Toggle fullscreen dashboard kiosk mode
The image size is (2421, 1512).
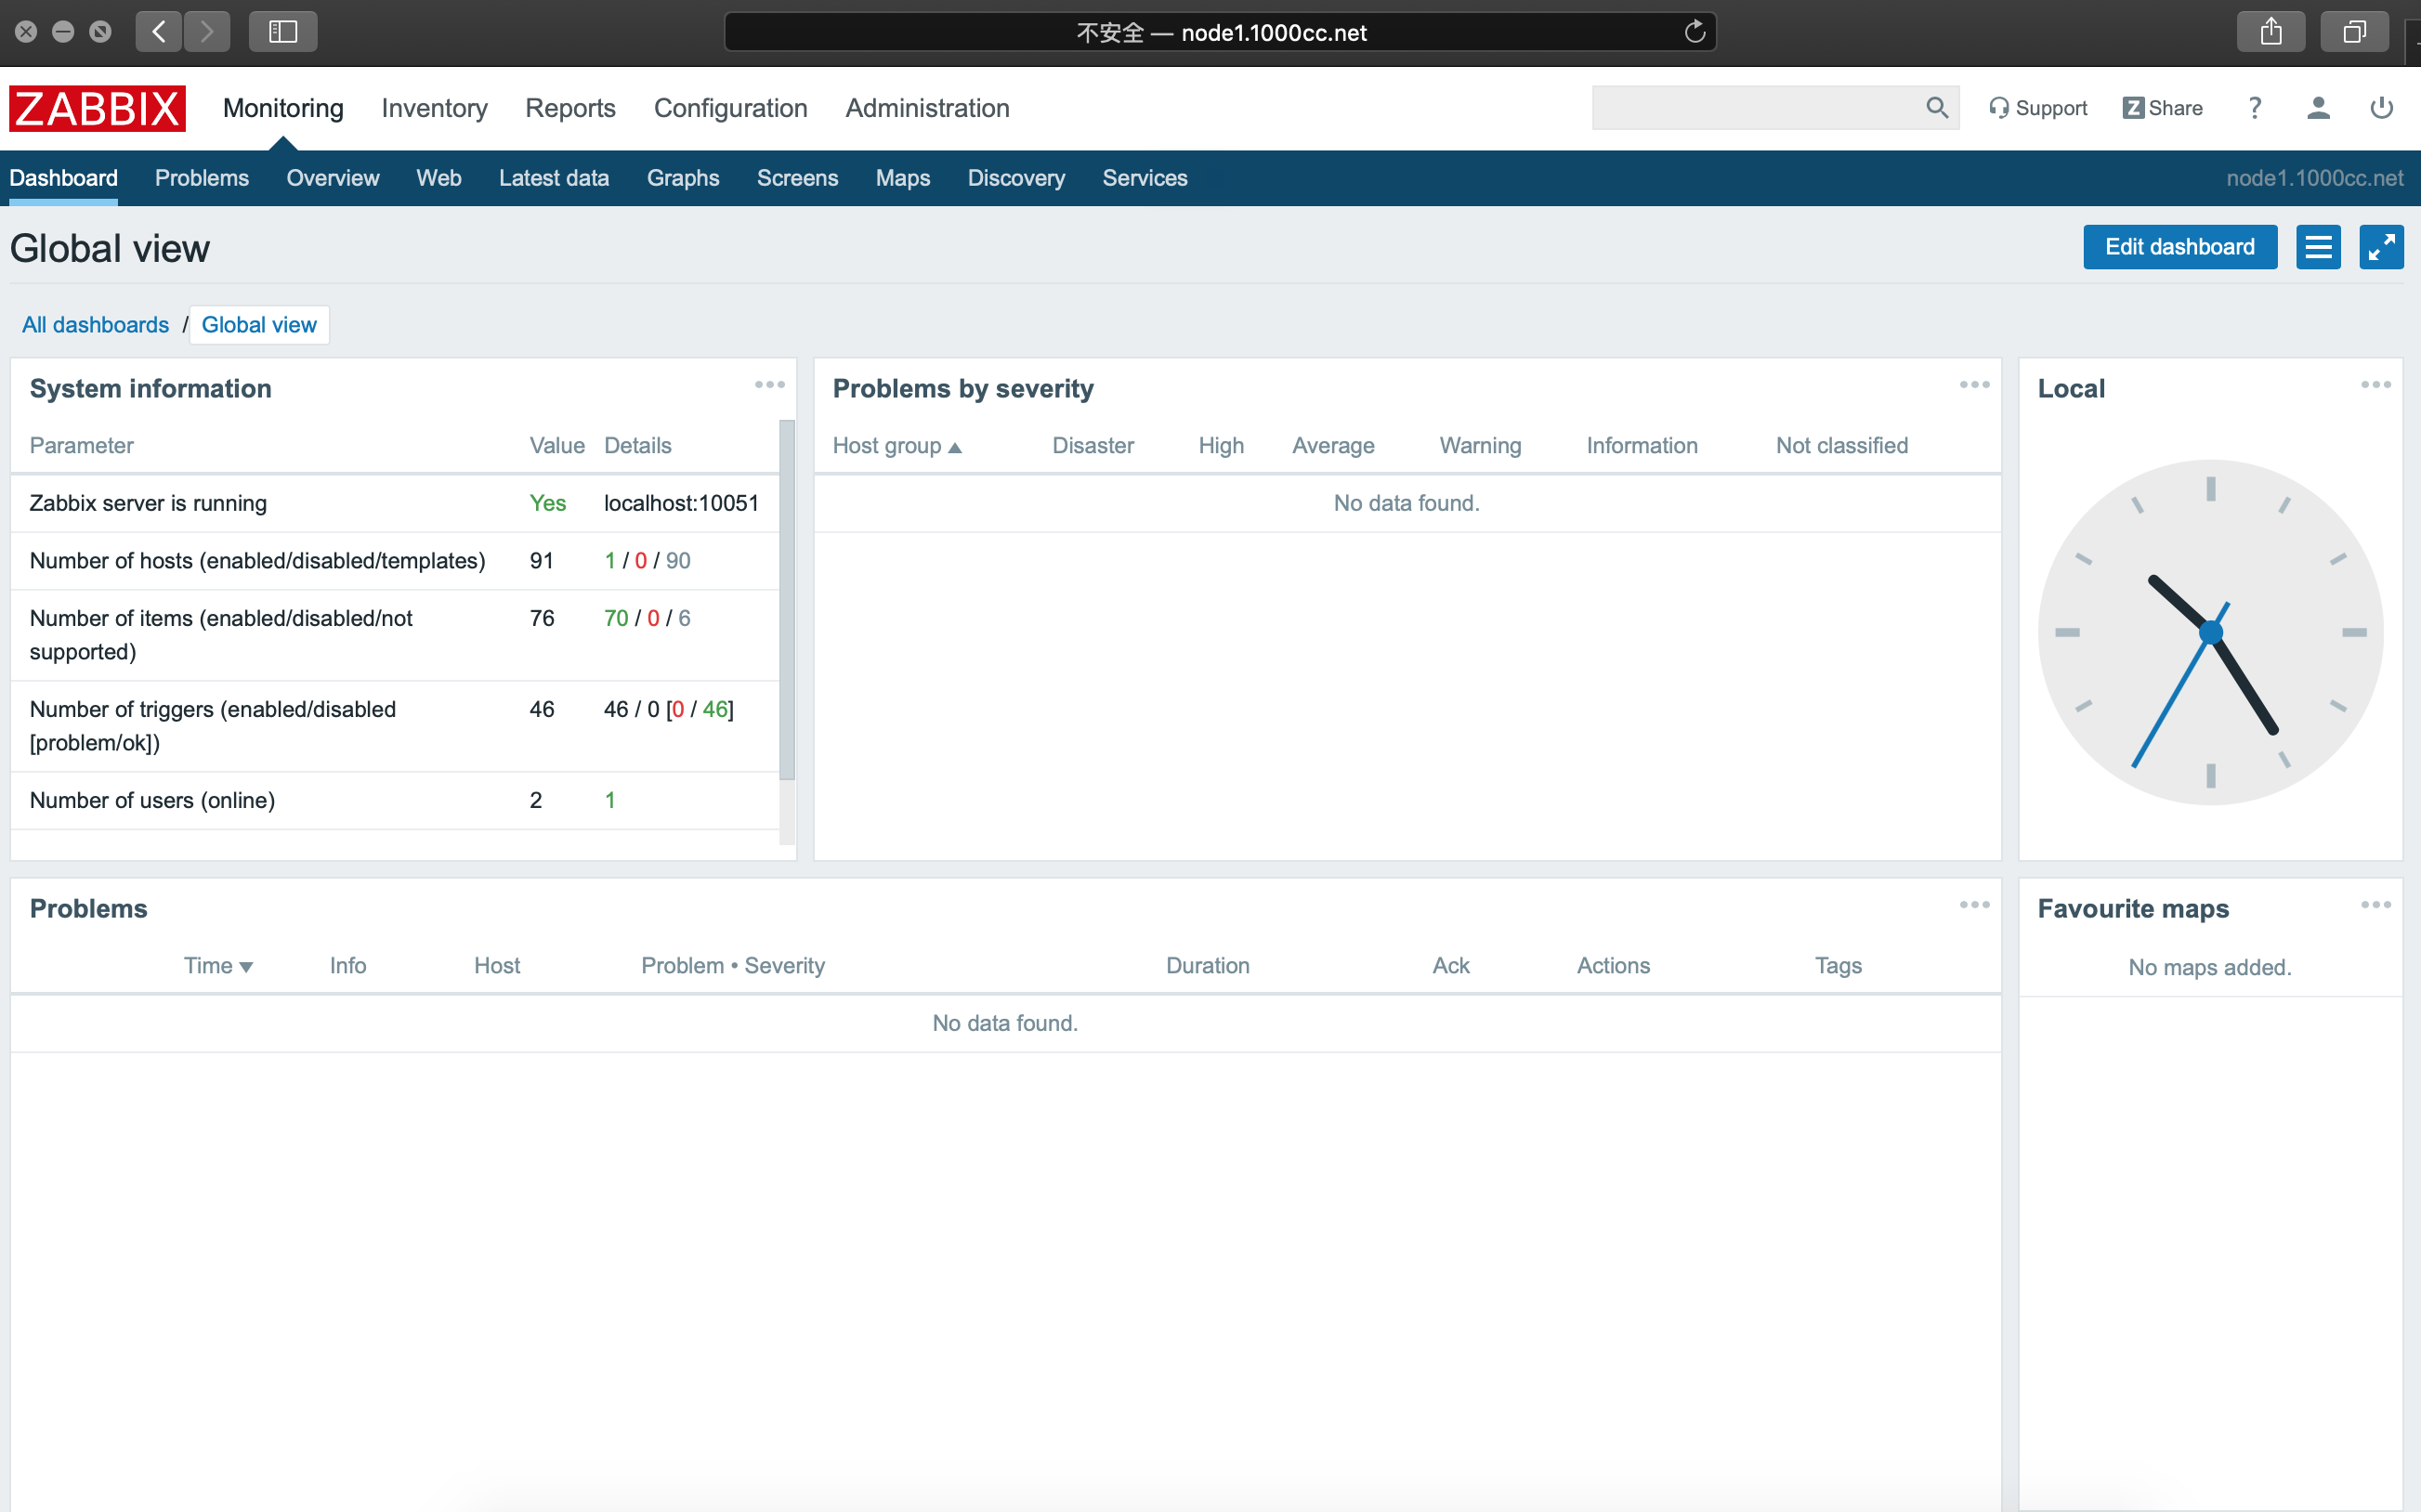click(x=2380, y=247)
